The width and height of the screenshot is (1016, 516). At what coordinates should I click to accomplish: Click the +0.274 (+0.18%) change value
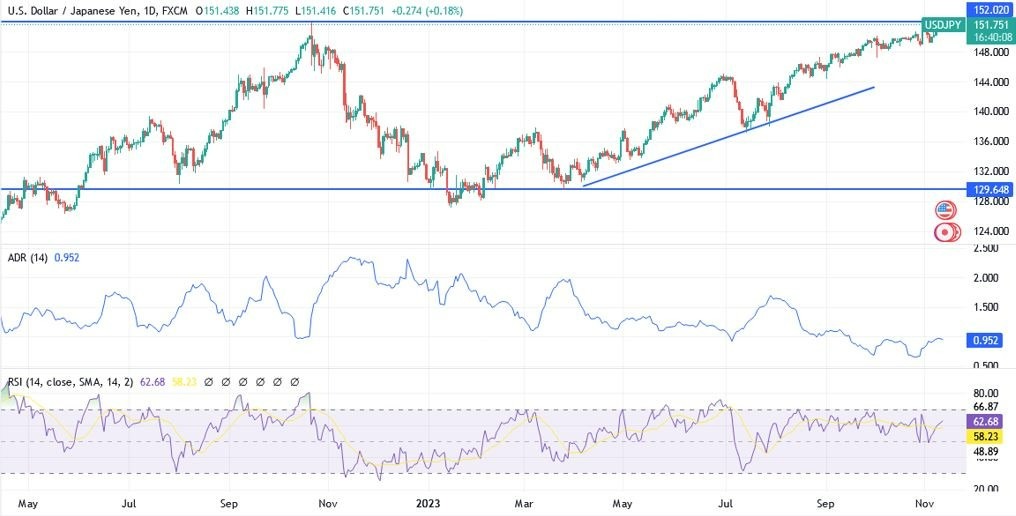click(428, 10)
